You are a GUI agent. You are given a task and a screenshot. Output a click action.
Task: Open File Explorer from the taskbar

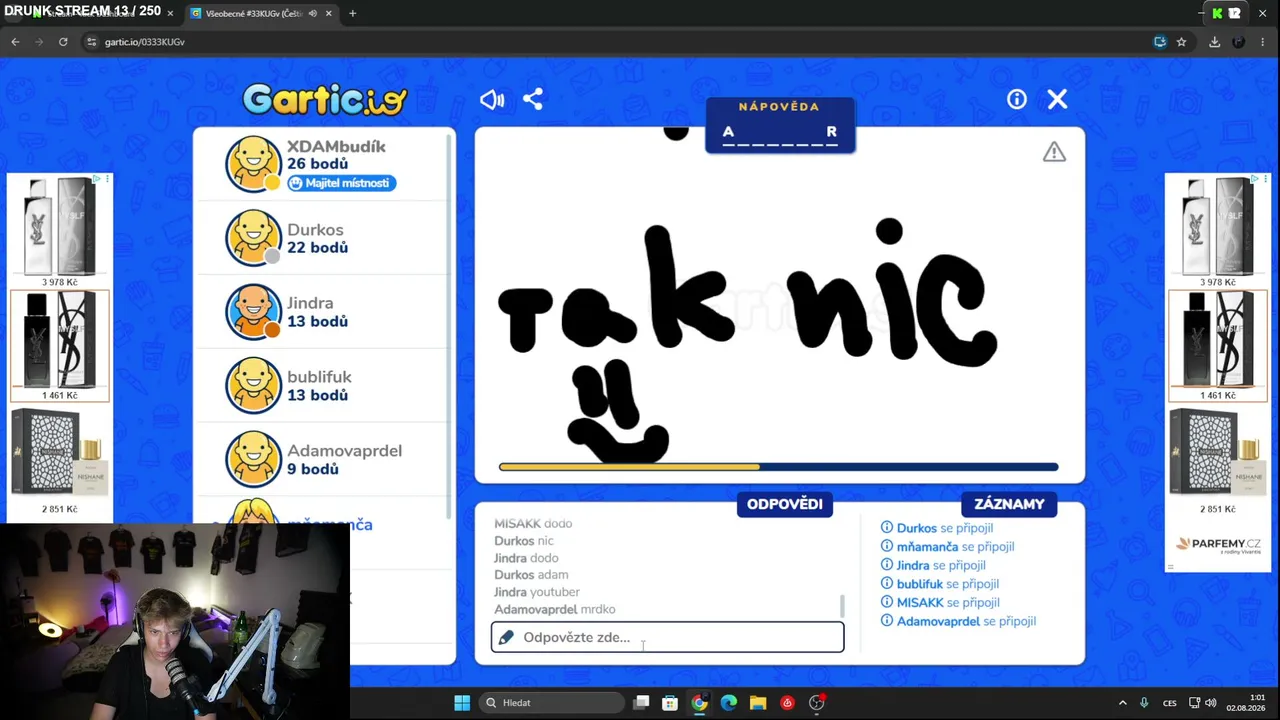coord(758,703)
